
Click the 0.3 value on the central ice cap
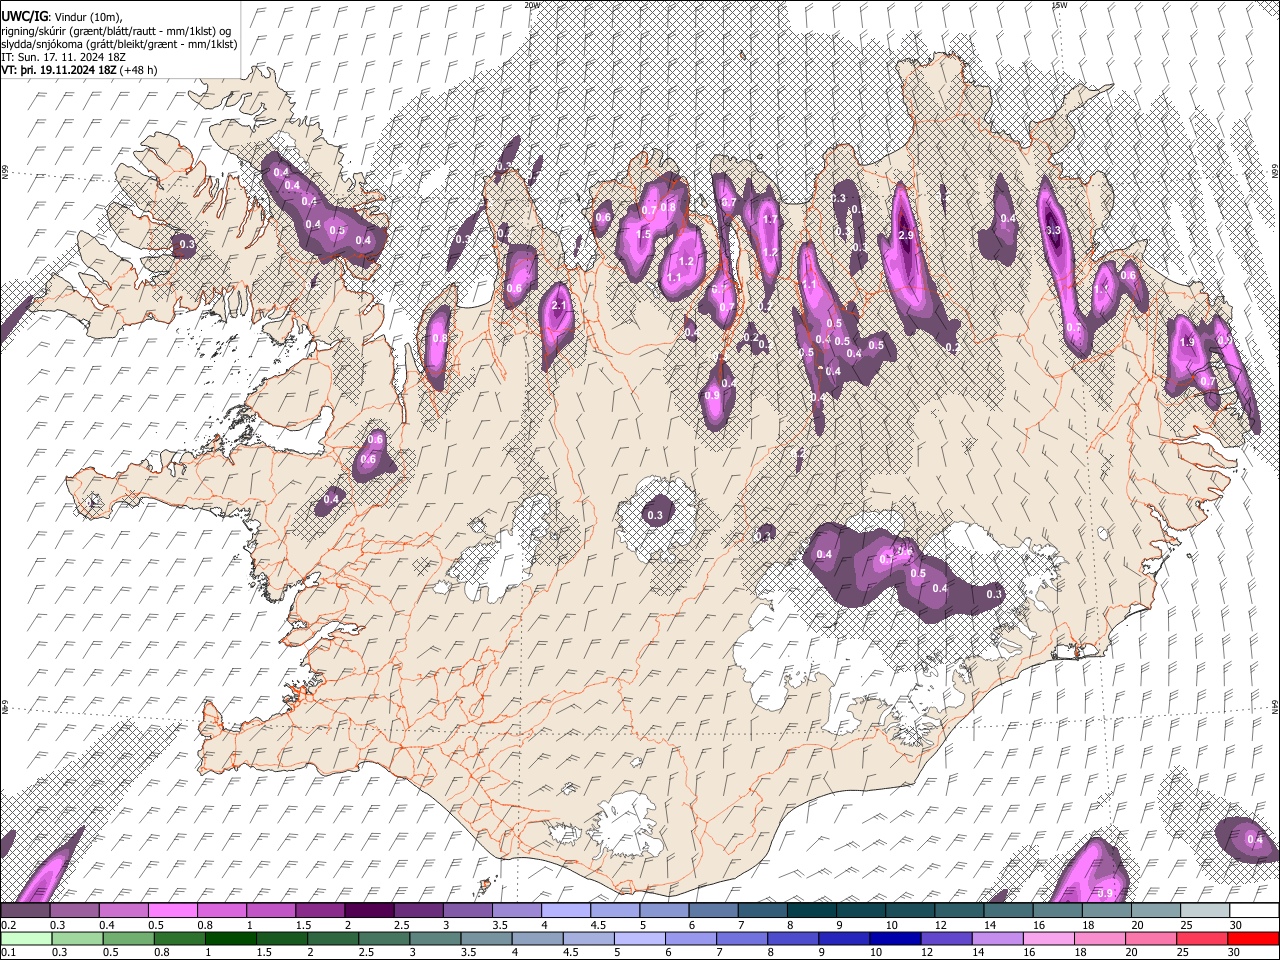point(655,516)
